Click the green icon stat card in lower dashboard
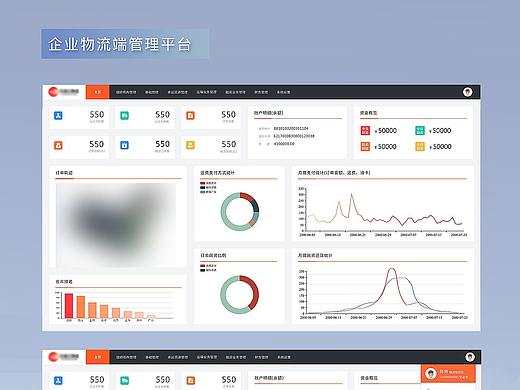The image size is (520, 390). 144,381
